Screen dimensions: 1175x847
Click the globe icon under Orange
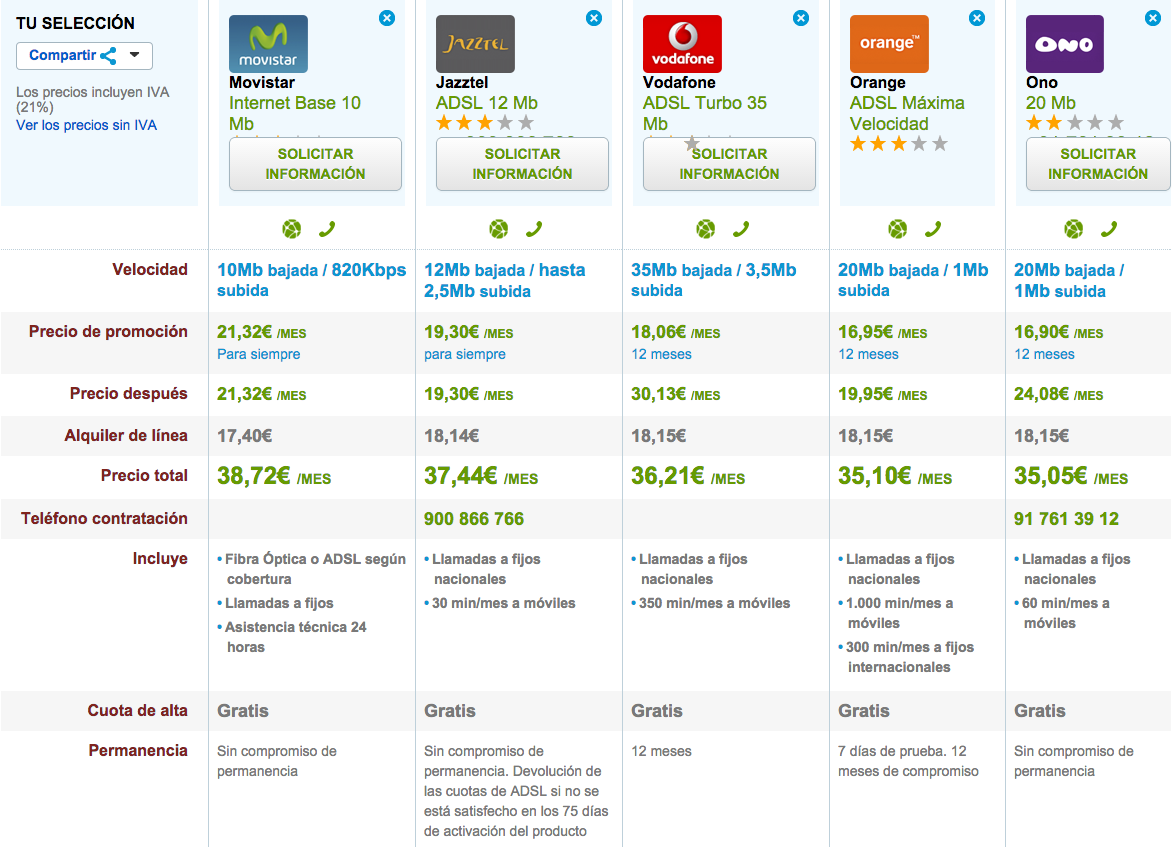898,229
